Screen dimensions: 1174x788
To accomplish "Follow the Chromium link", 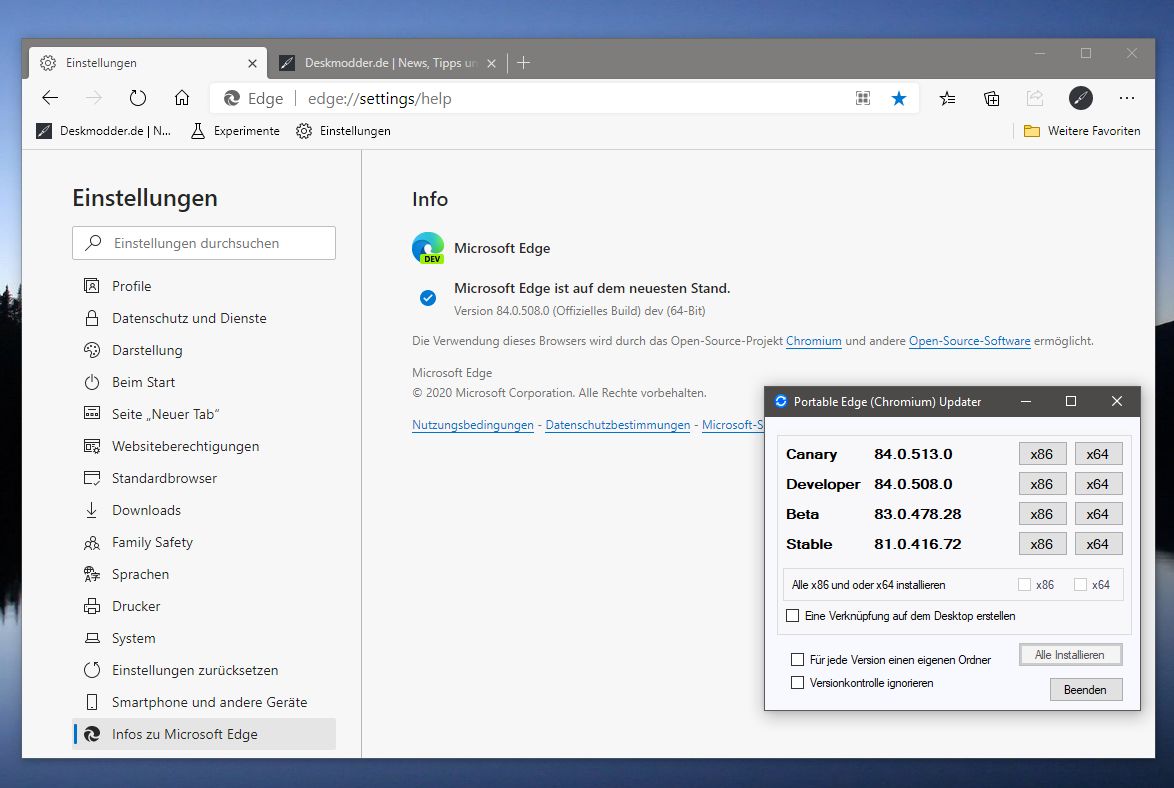I will point(814,341).
